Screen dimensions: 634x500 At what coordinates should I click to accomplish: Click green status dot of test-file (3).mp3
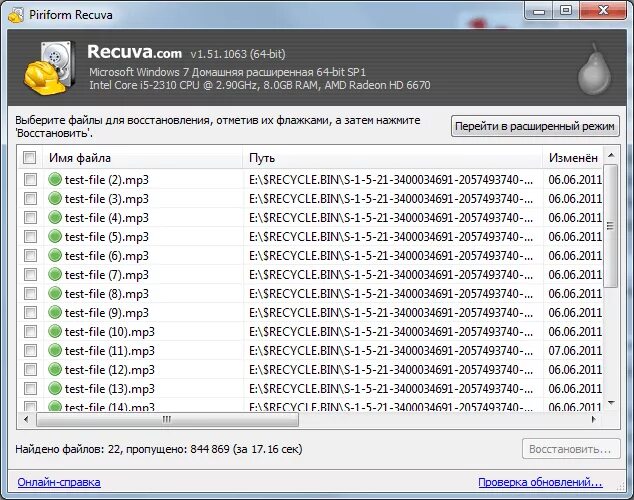[55, 198]
